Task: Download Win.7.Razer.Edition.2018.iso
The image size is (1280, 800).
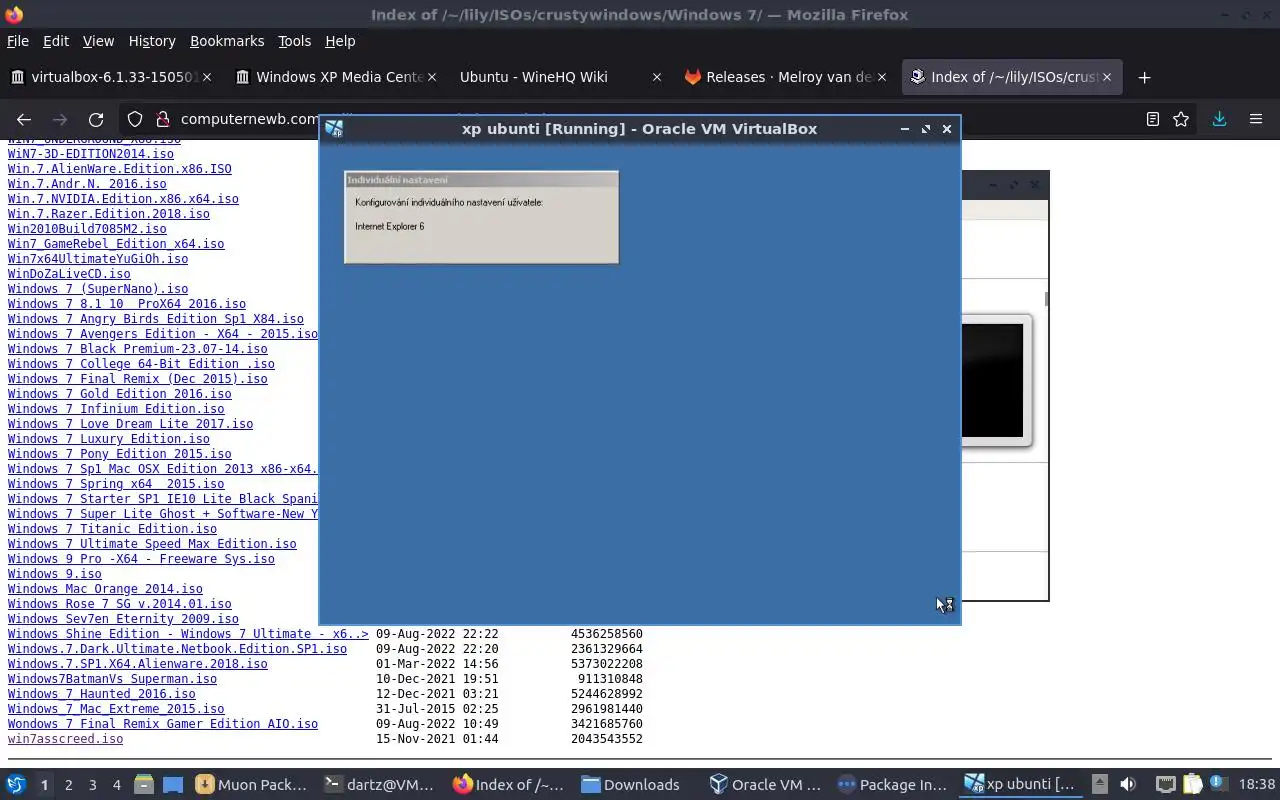Action: pyautogui.click(x=108, y=214)
